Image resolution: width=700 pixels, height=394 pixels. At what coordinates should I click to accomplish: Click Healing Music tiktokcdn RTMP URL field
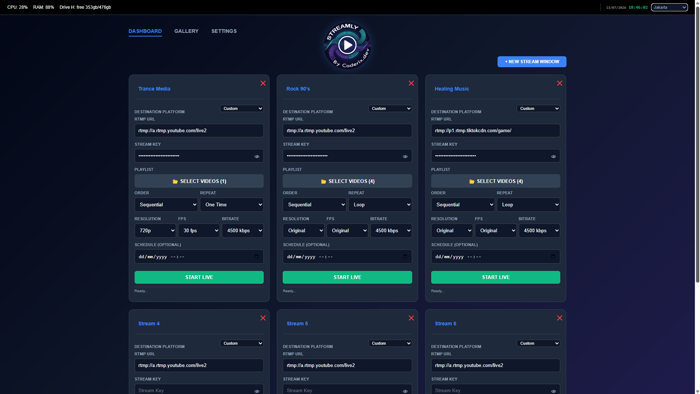tap(496, 131)
